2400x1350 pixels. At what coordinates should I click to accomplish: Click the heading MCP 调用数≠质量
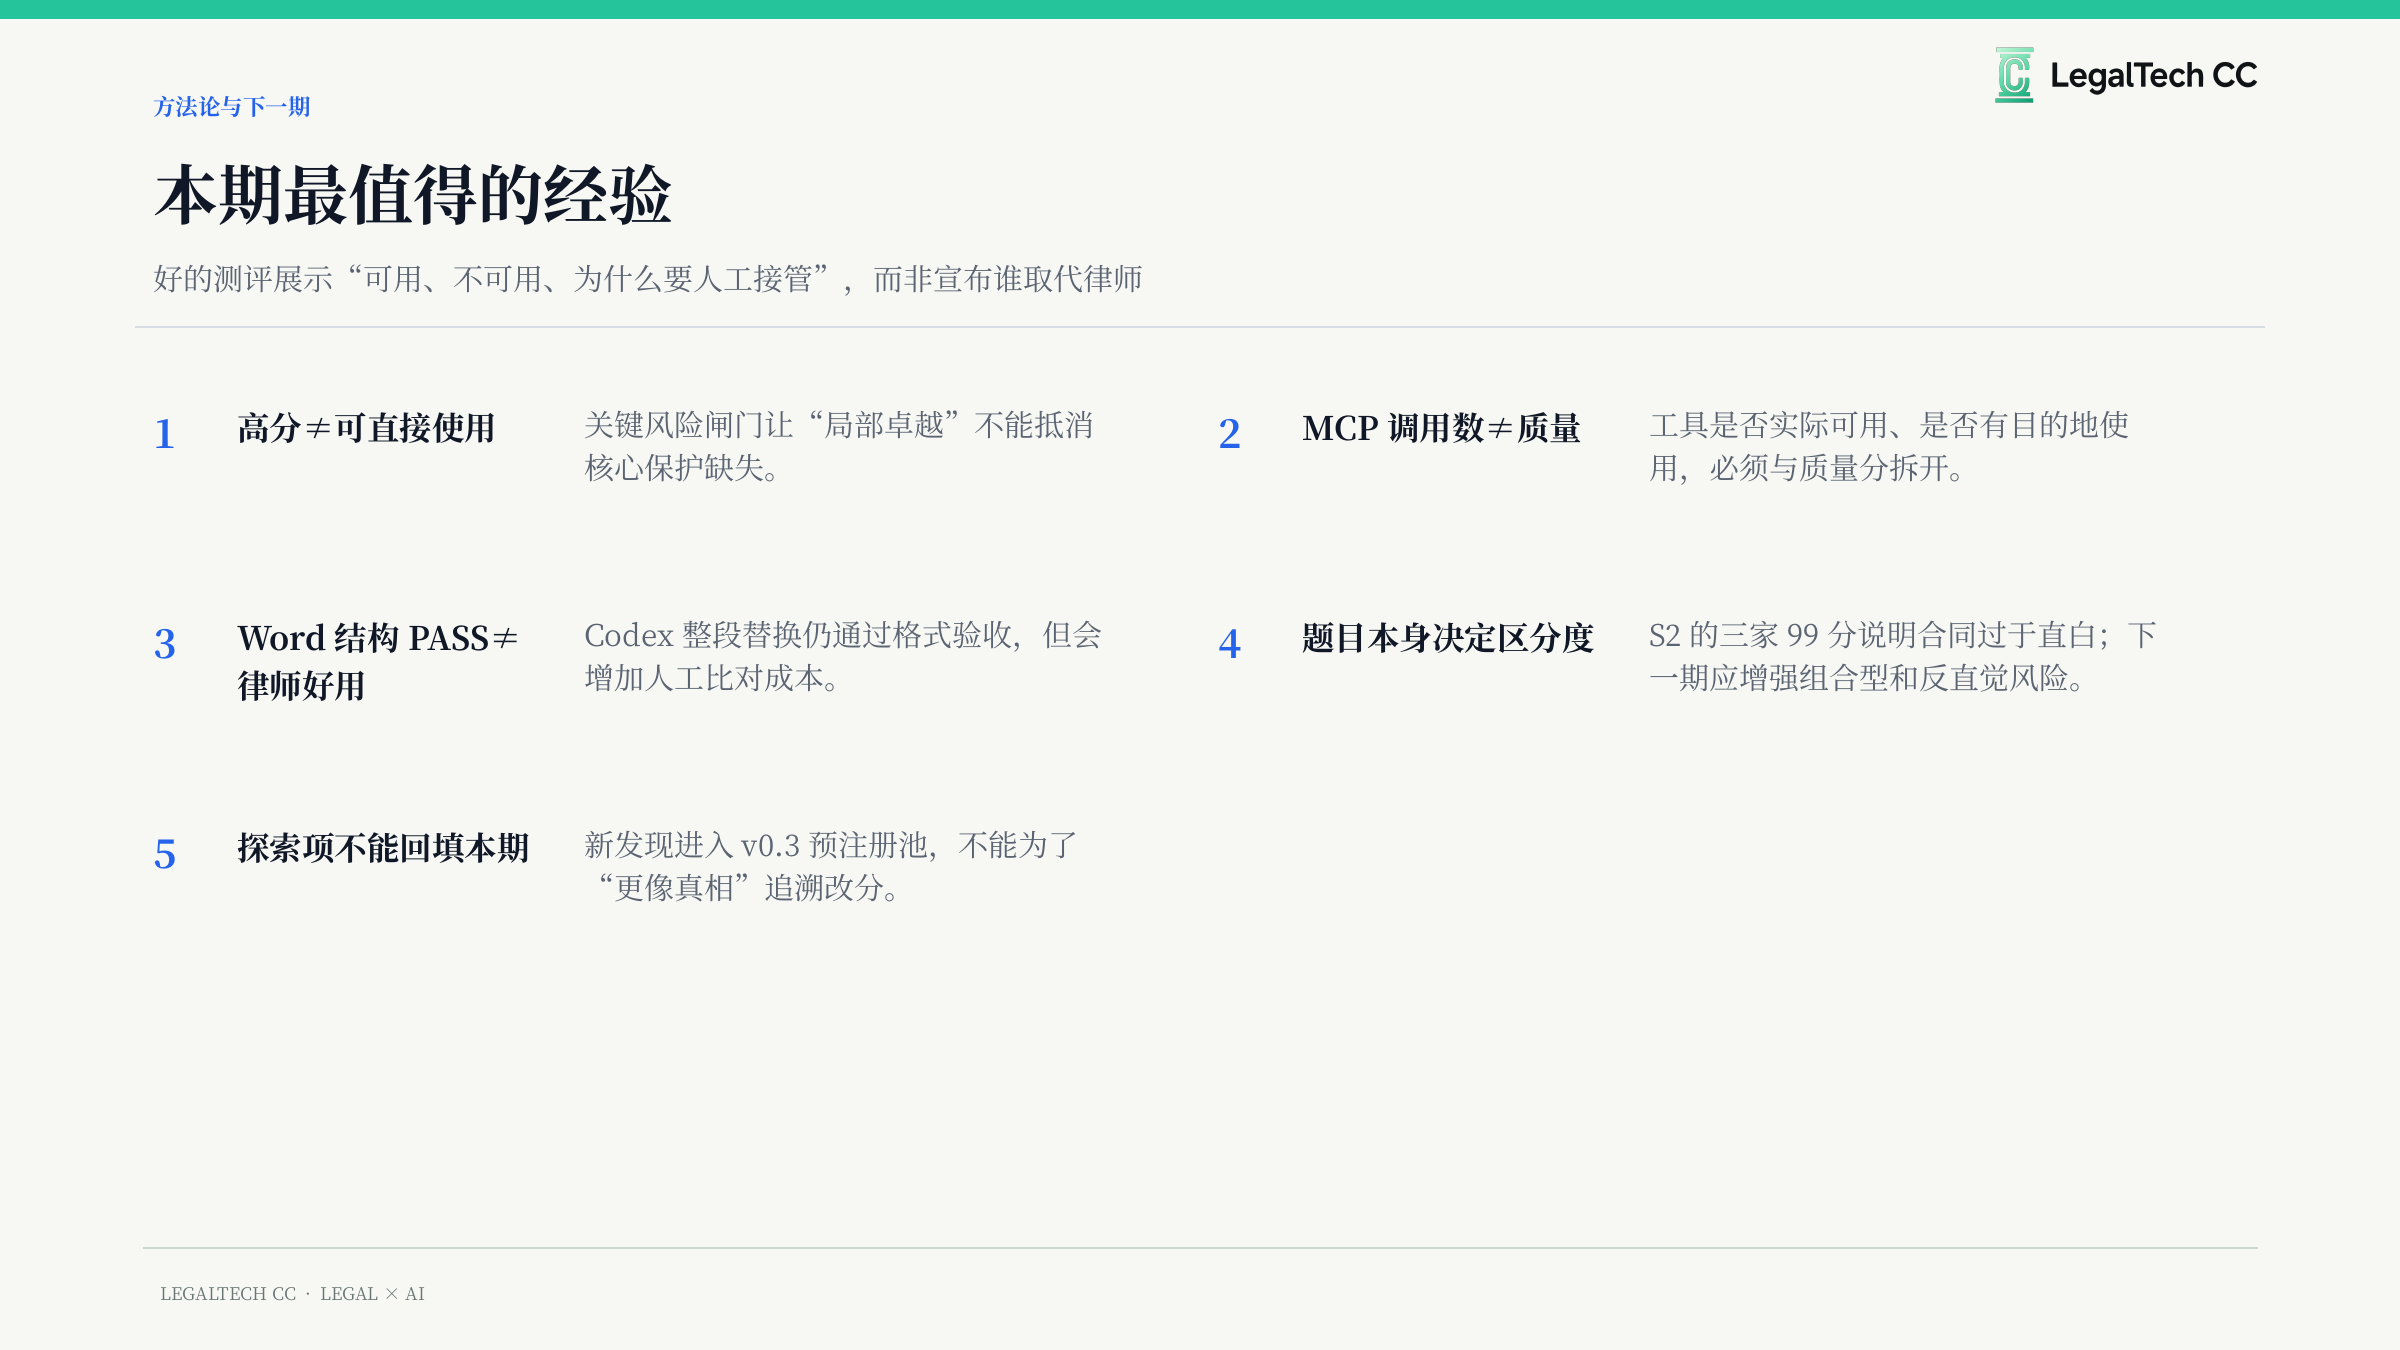(1441, 428)
